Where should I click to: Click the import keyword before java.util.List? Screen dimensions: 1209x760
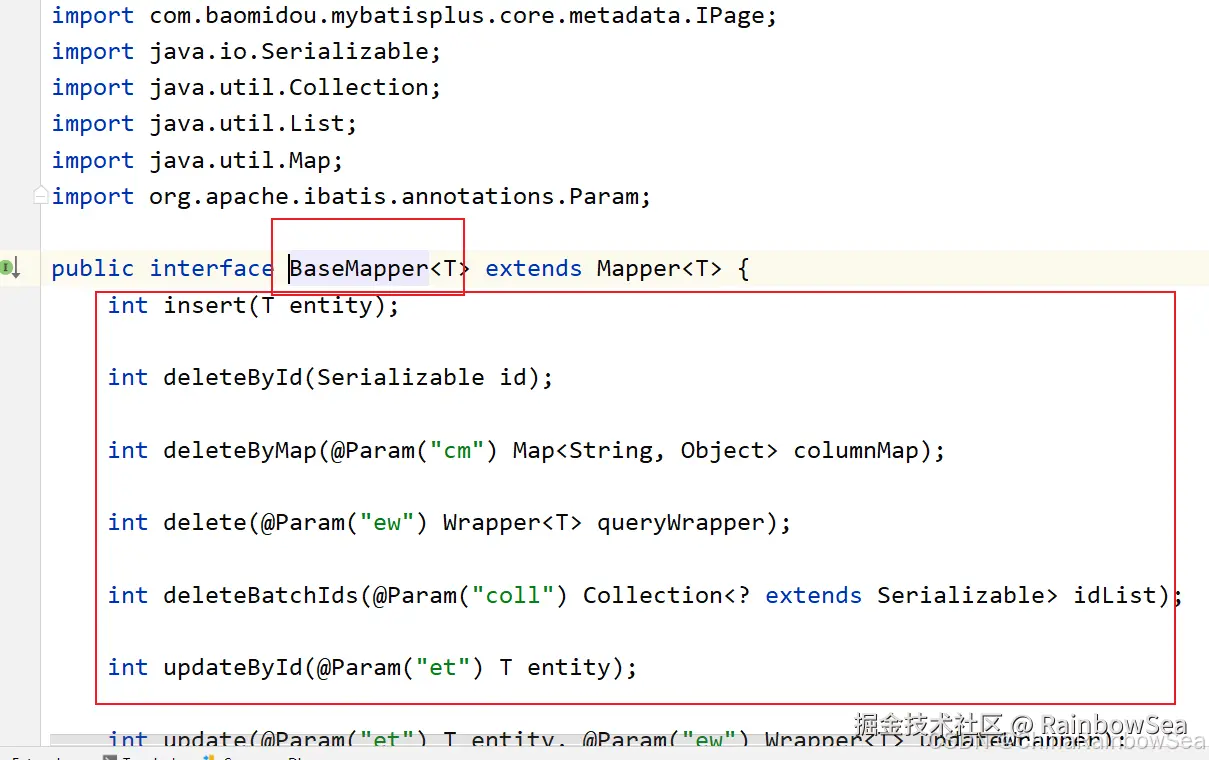click(x=93, y=123)
